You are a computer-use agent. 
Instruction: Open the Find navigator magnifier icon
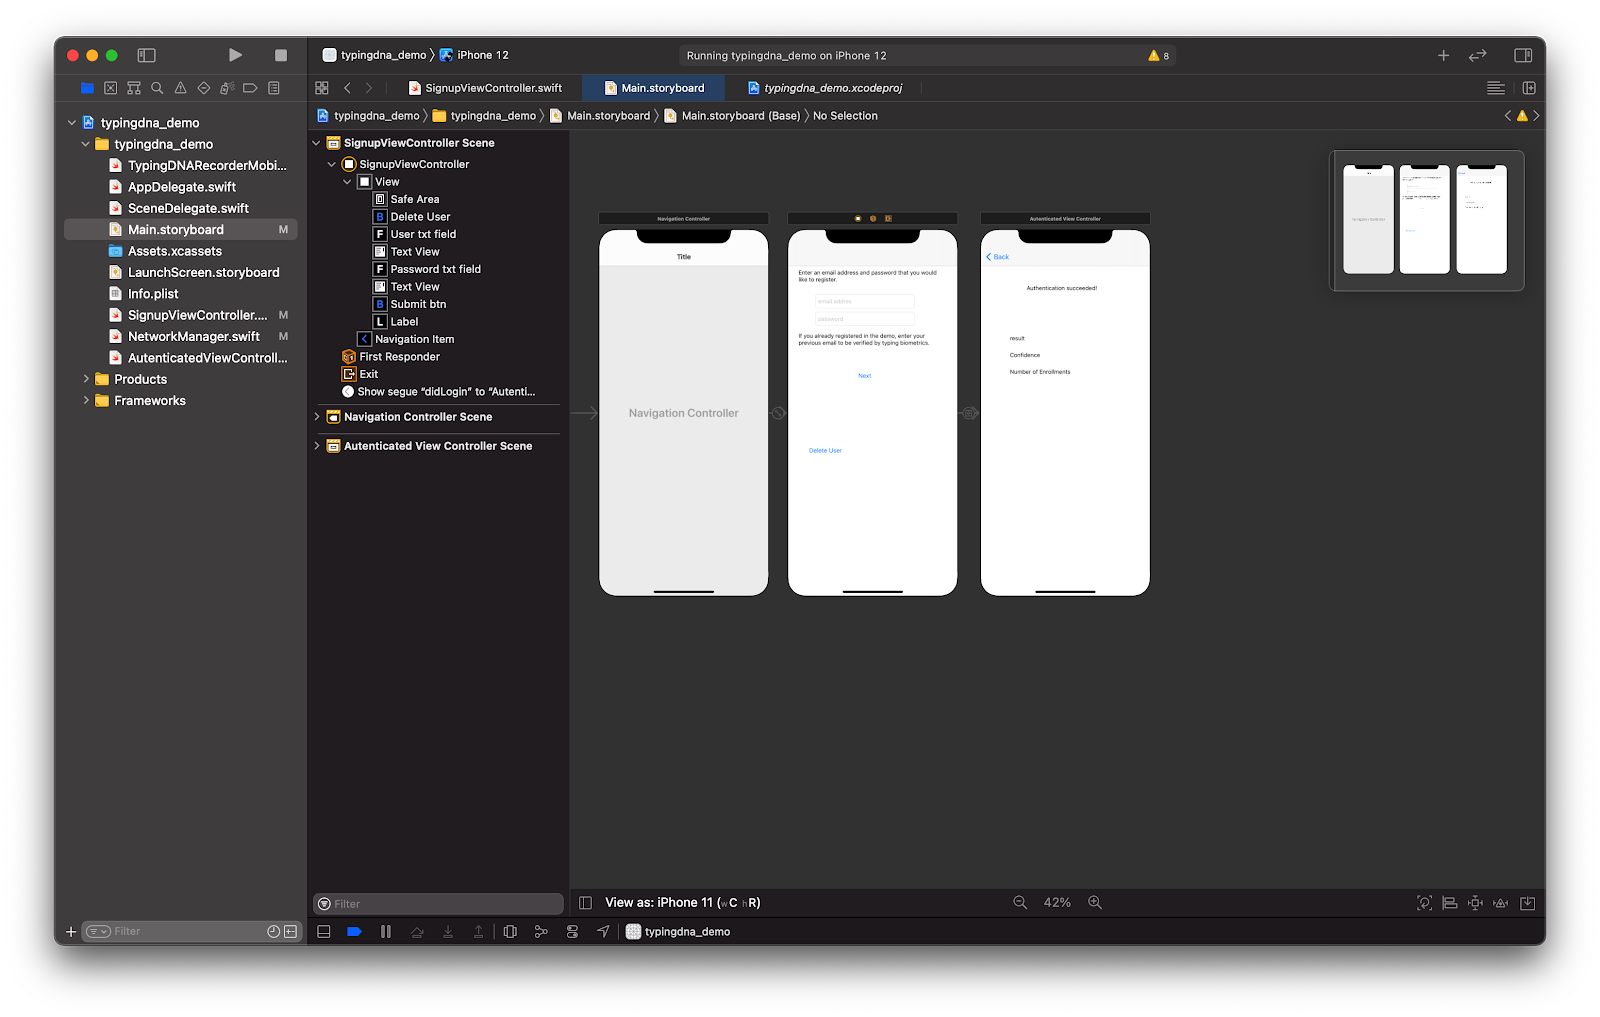coord(157,88)
